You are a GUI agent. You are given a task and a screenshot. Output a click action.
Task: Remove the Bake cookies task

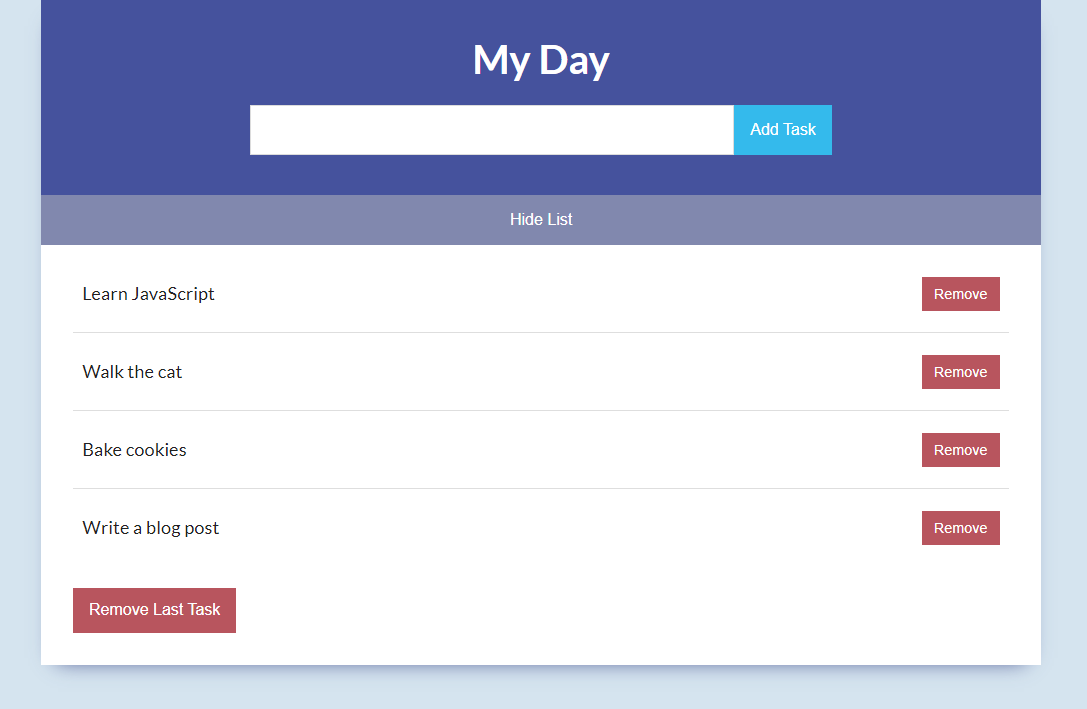(960, 450)
